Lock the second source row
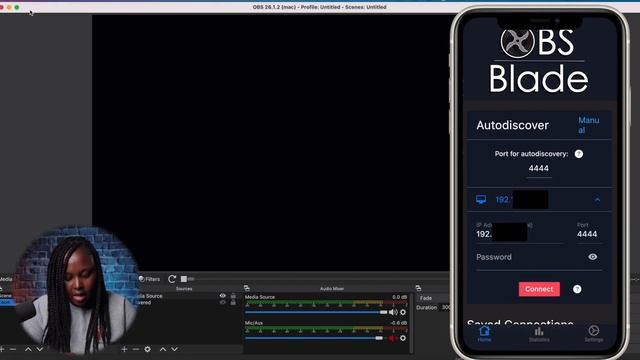Screen dimensions: 640x360 click(x=233, y=303)
